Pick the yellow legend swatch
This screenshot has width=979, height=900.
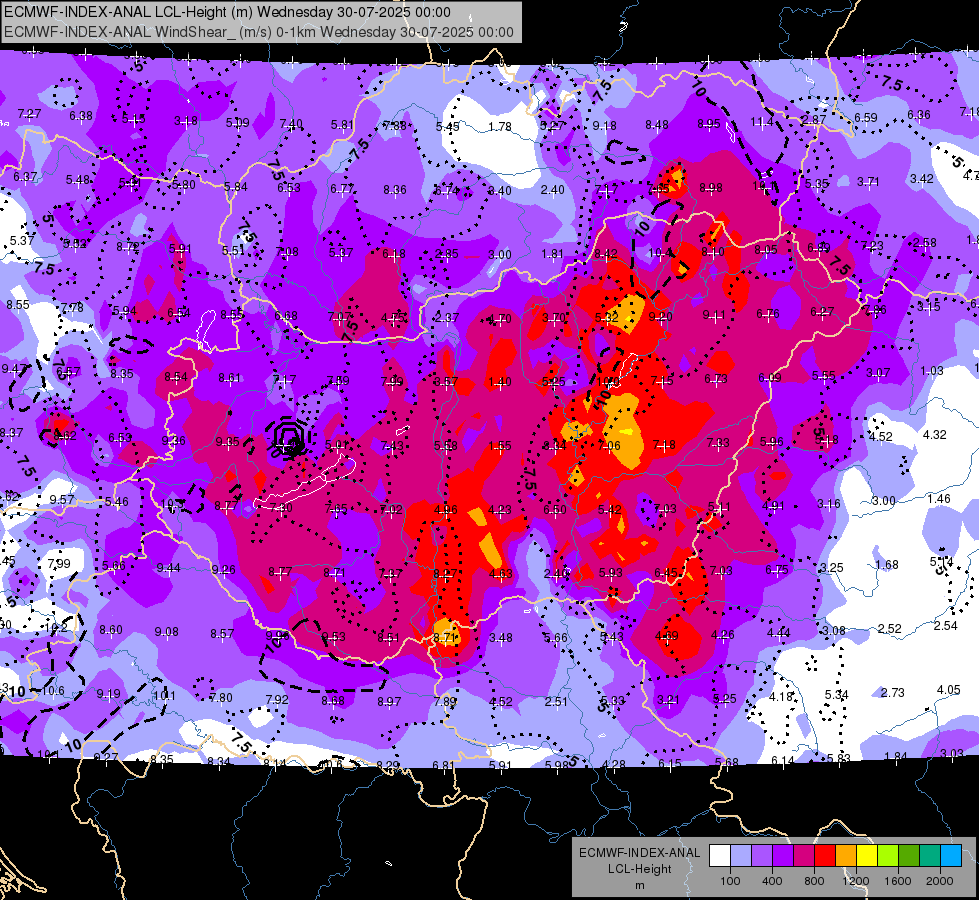(867, 856)
